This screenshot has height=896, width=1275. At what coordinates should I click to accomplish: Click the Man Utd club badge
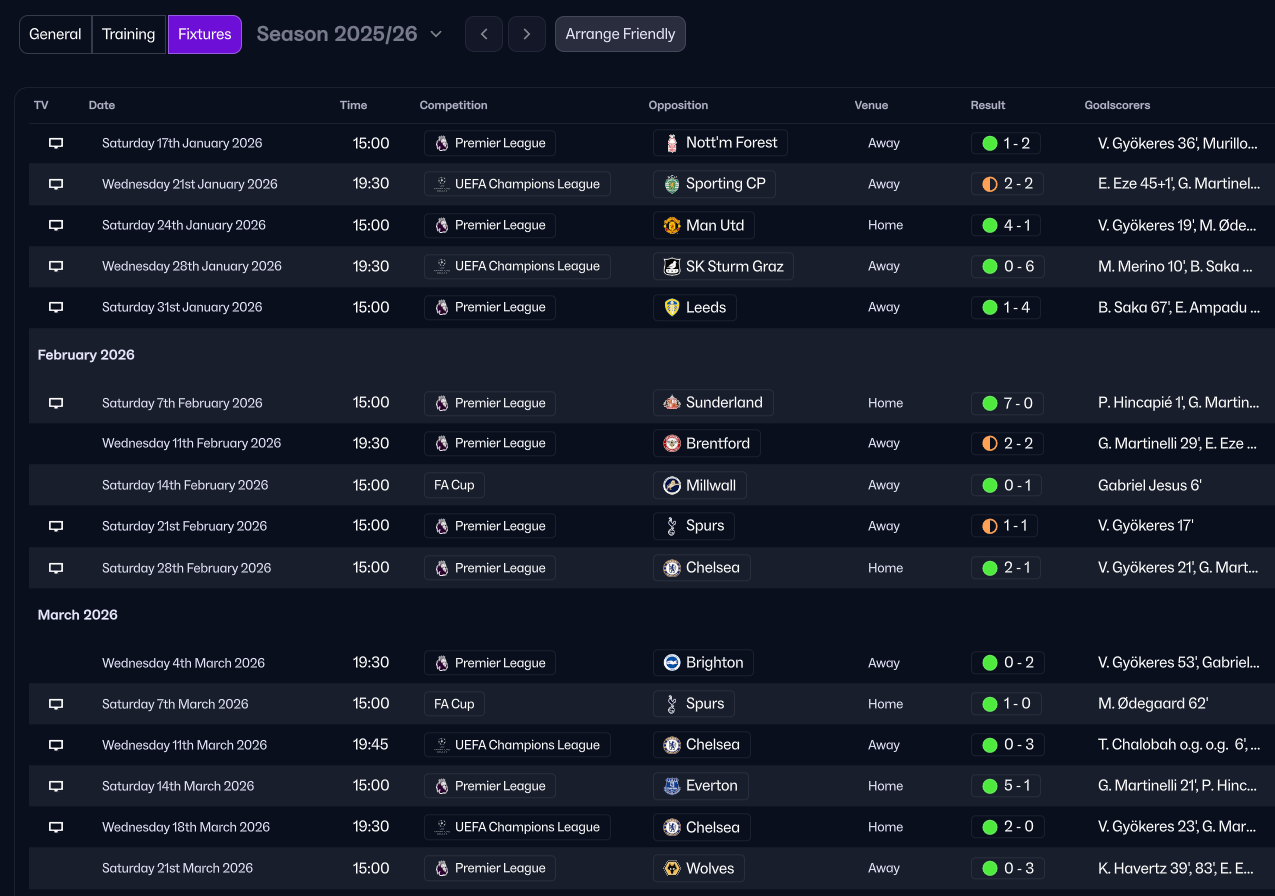[x=672, y=226]
